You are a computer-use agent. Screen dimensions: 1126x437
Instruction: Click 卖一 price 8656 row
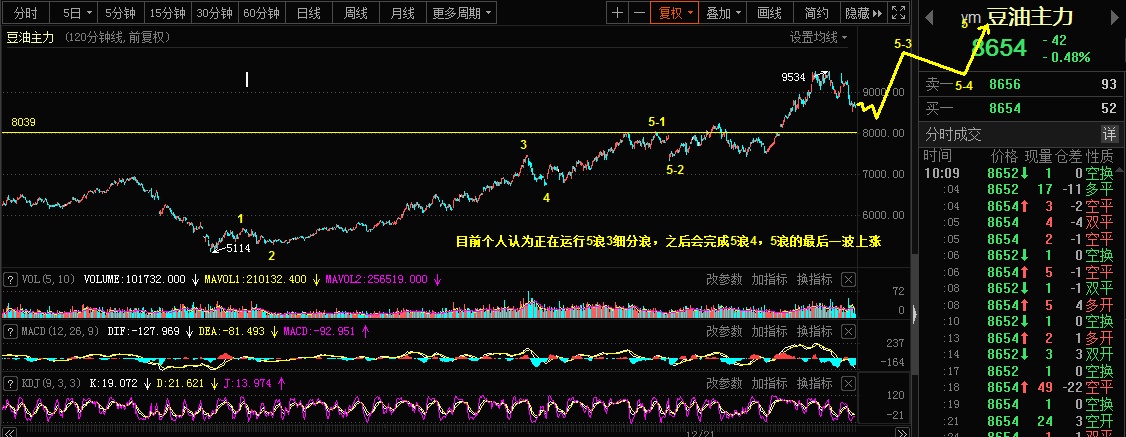1022,85
